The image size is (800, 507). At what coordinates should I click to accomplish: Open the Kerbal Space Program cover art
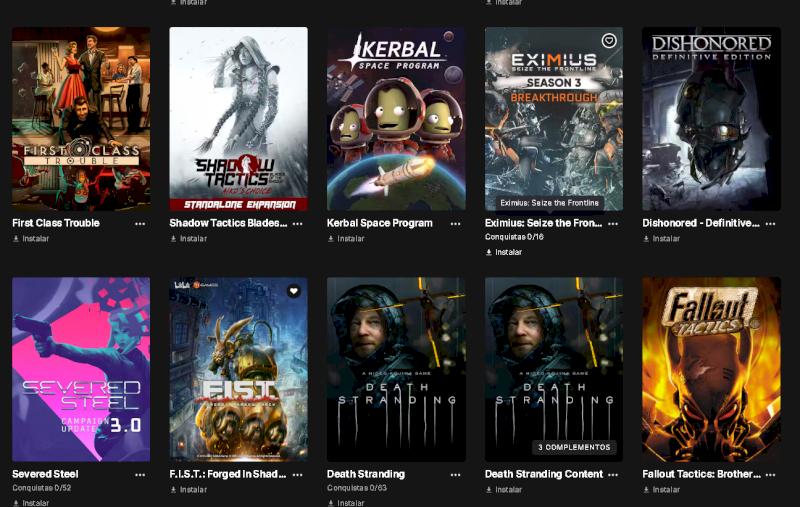pyautogui.click(x=396, y=119)
